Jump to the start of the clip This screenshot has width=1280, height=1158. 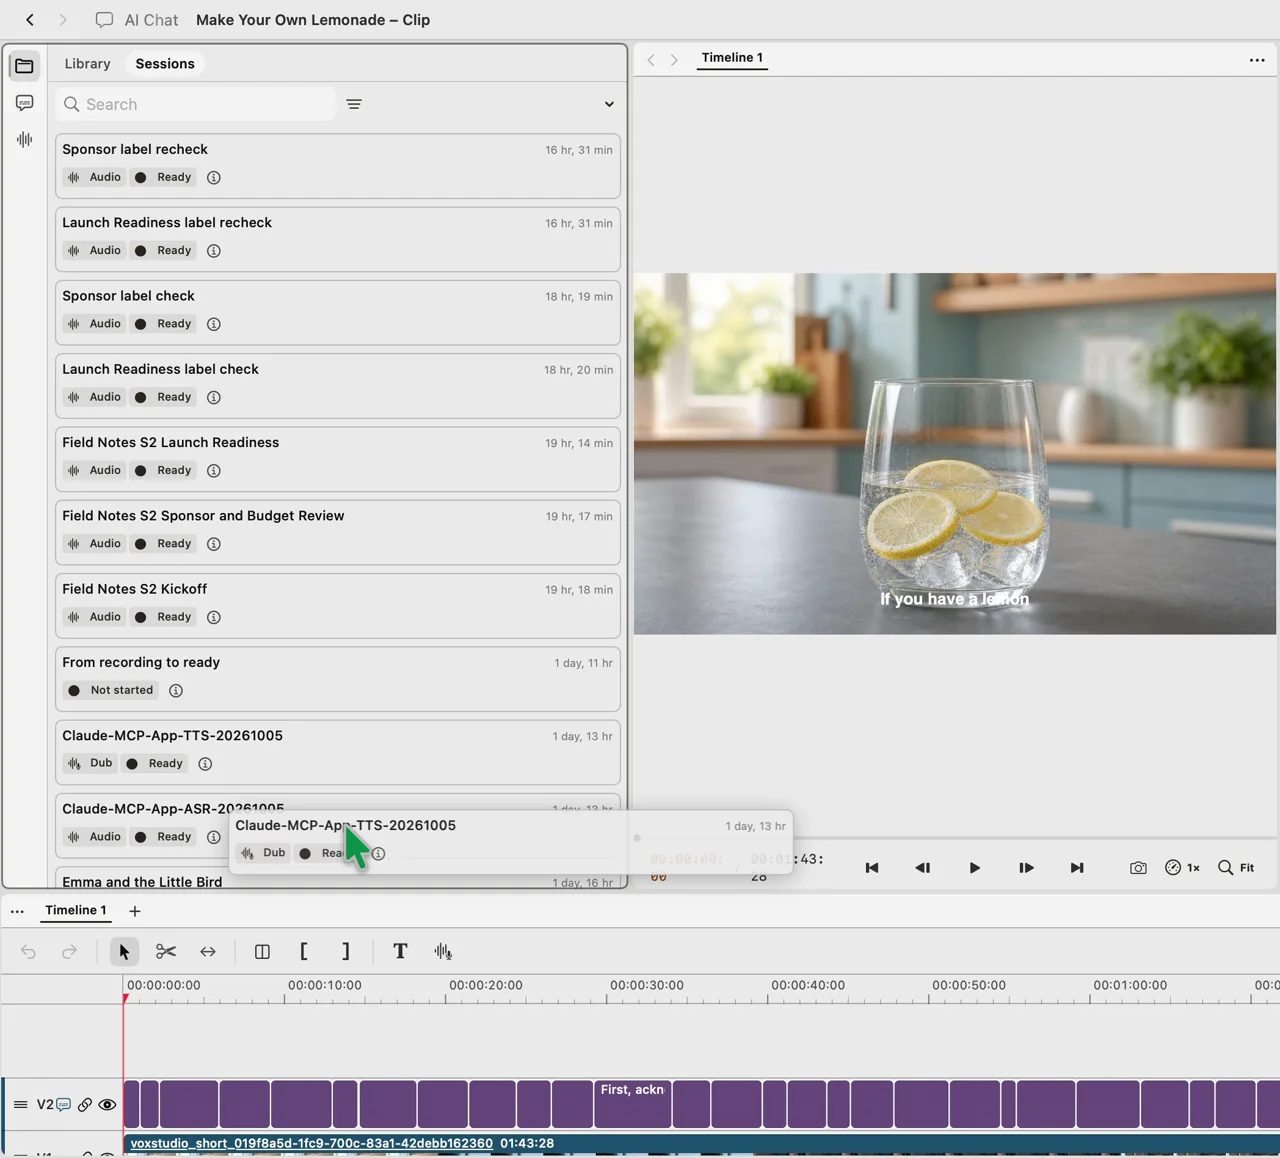pyautogui.click(x=872, y=868)
